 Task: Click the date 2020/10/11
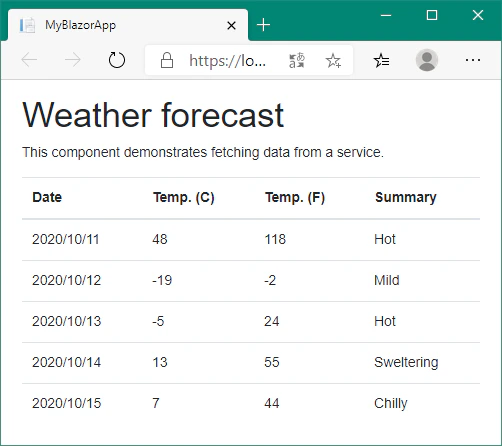tap(66, 239)
